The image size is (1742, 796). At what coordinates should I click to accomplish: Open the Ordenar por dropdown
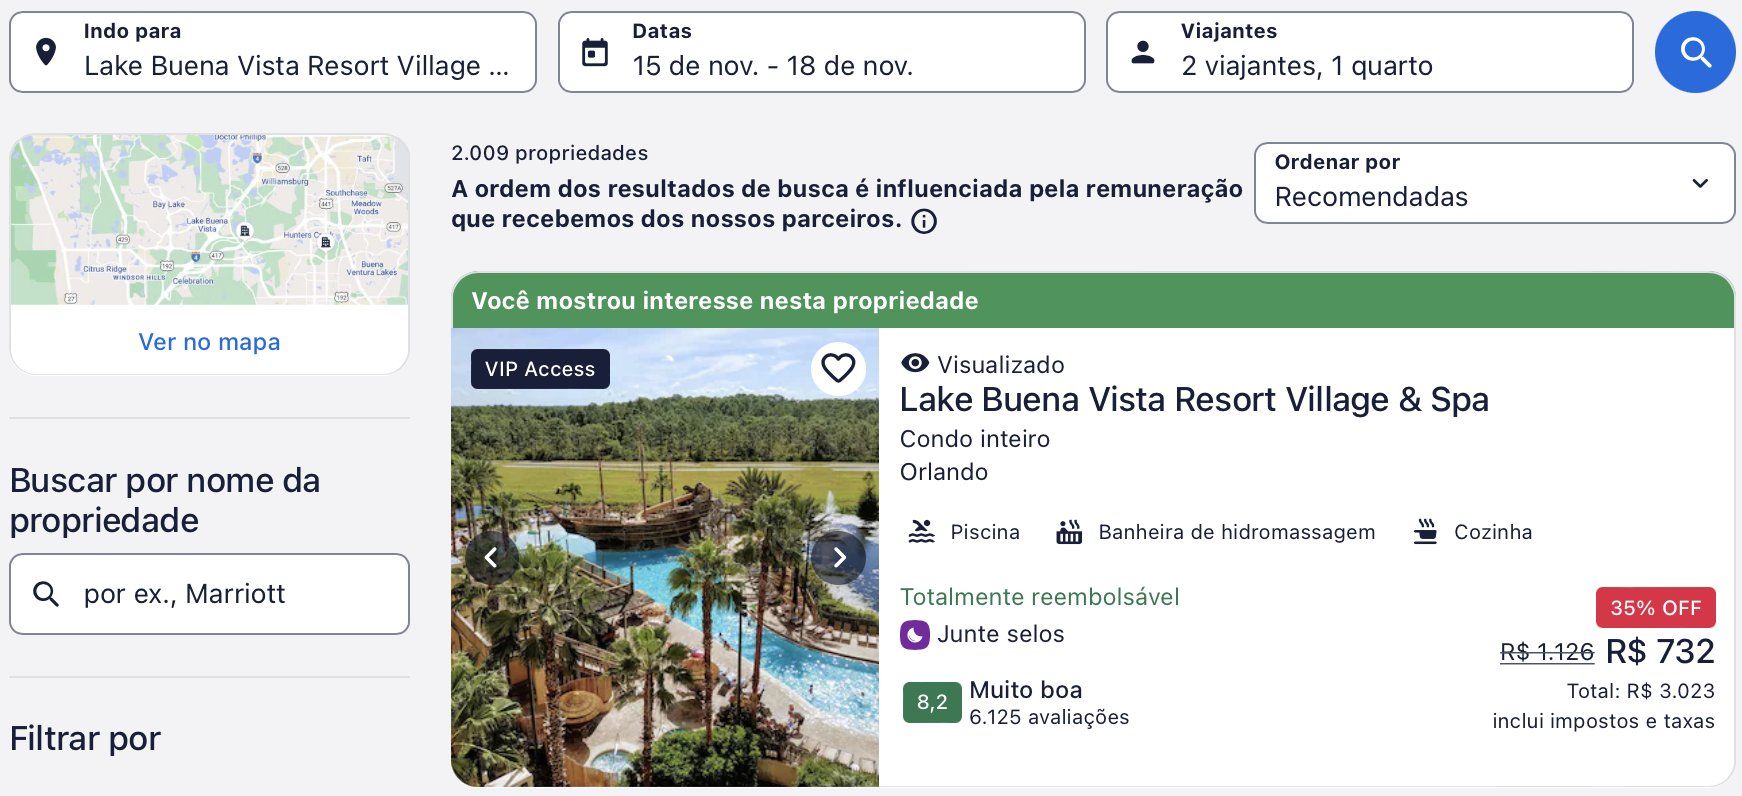tap(1494, 183)
